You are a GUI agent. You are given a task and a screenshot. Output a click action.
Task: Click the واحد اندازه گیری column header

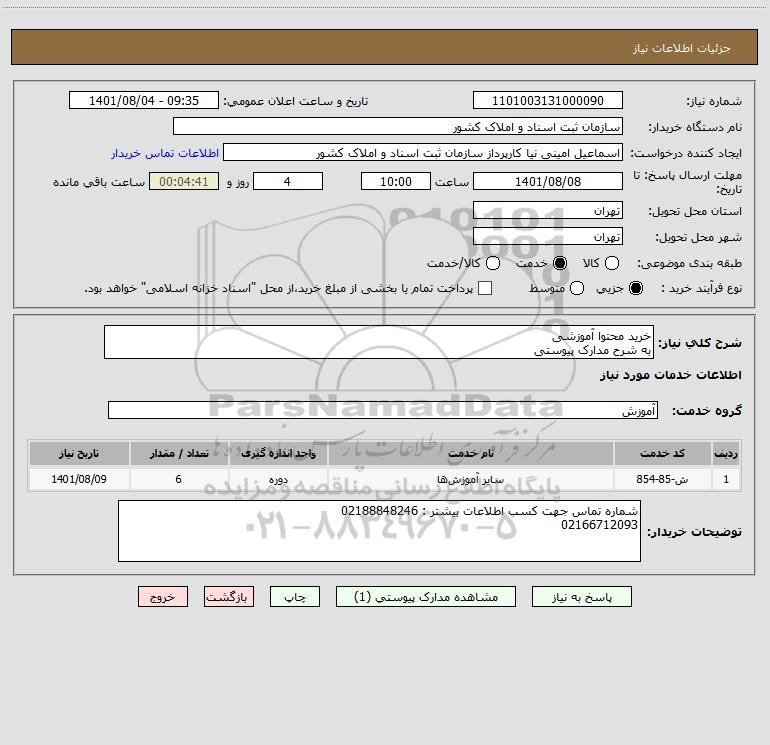pos(278,453)
